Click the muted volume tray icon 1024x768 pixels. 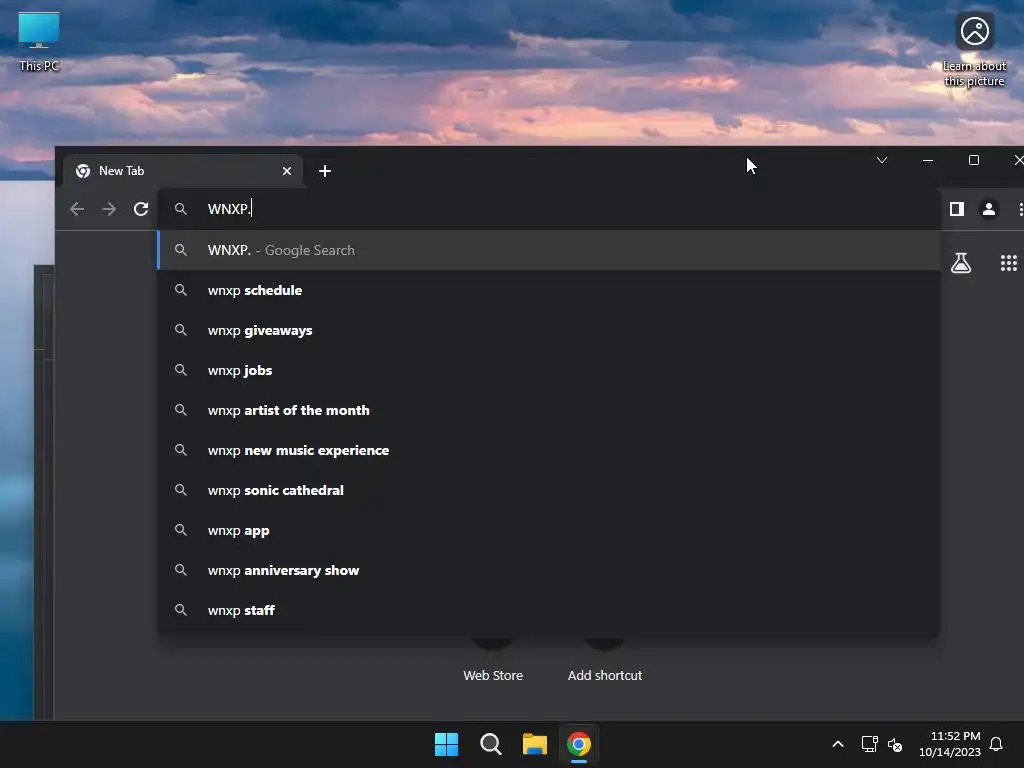click(x=895, y=744)
